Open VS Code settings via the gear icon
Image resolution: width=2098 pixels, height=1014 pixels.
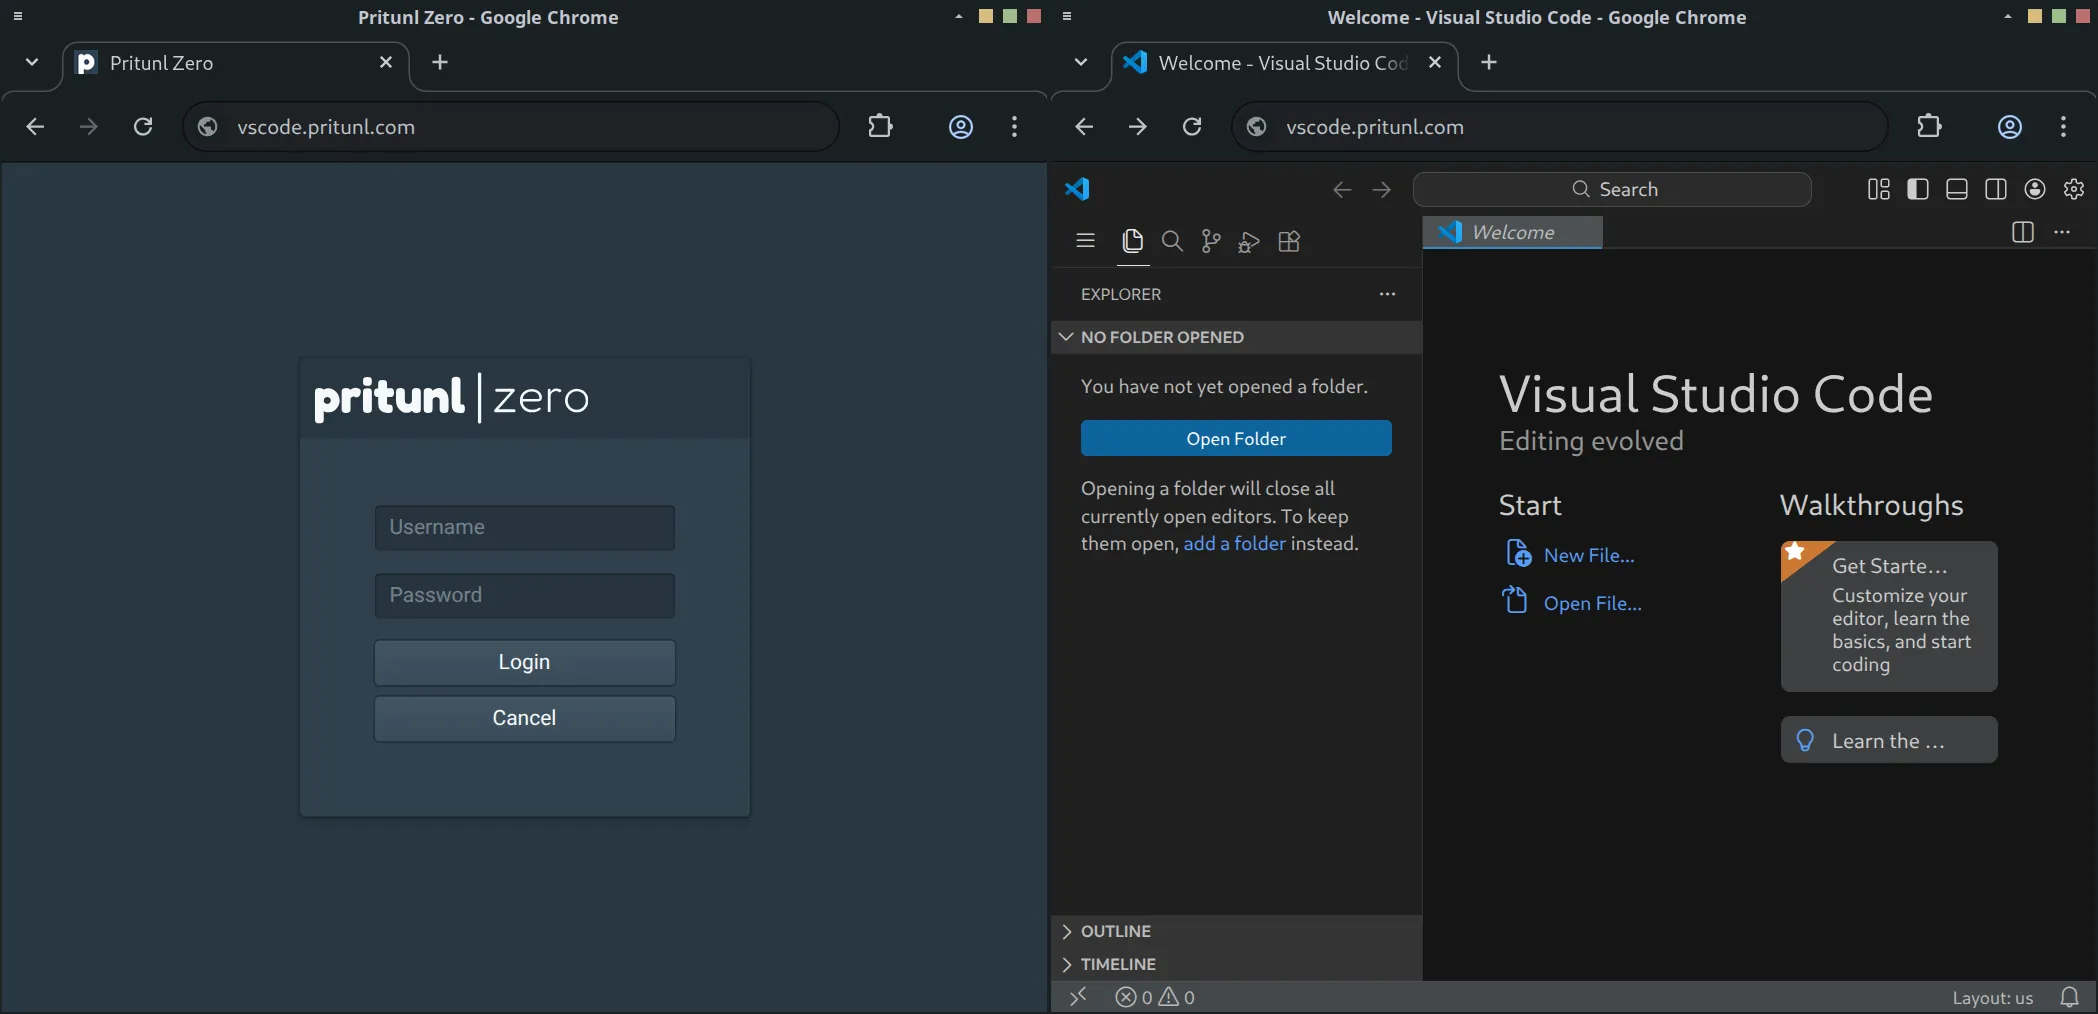pos(2074,189)
